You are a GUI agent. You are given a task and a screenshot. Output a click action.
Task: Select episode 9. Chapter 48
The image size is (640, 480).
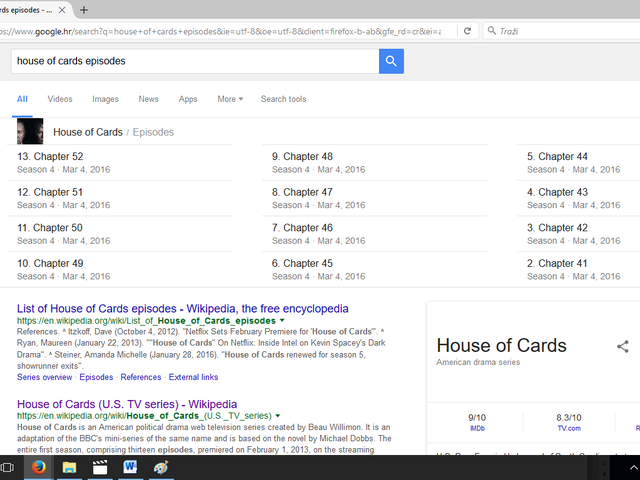tap(375, 162)
